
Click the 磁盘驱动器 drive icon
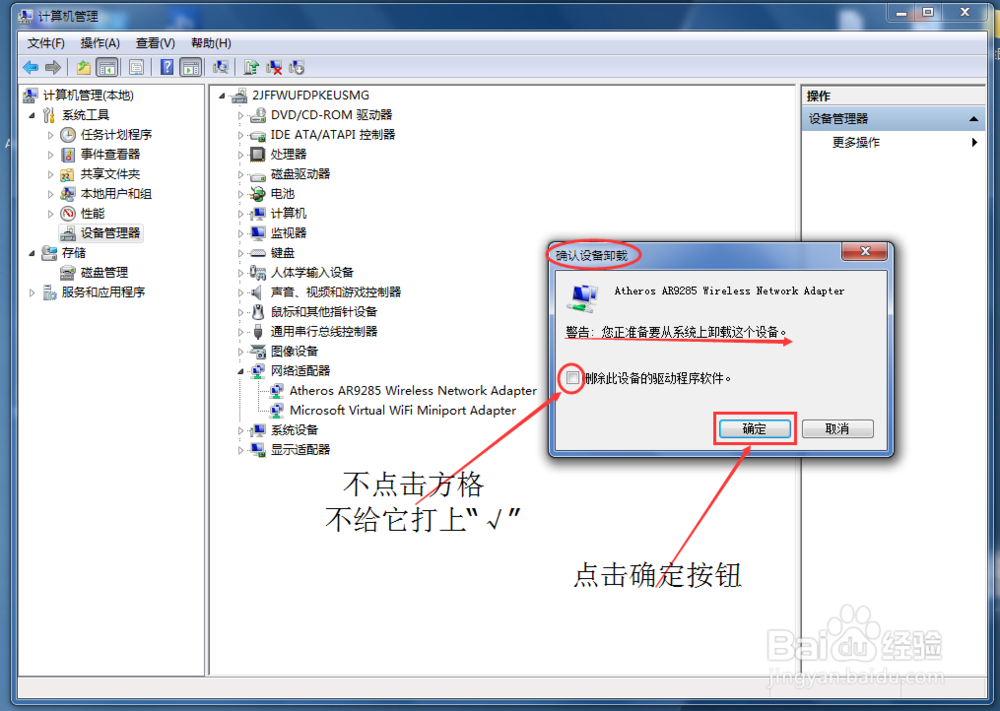258,175
